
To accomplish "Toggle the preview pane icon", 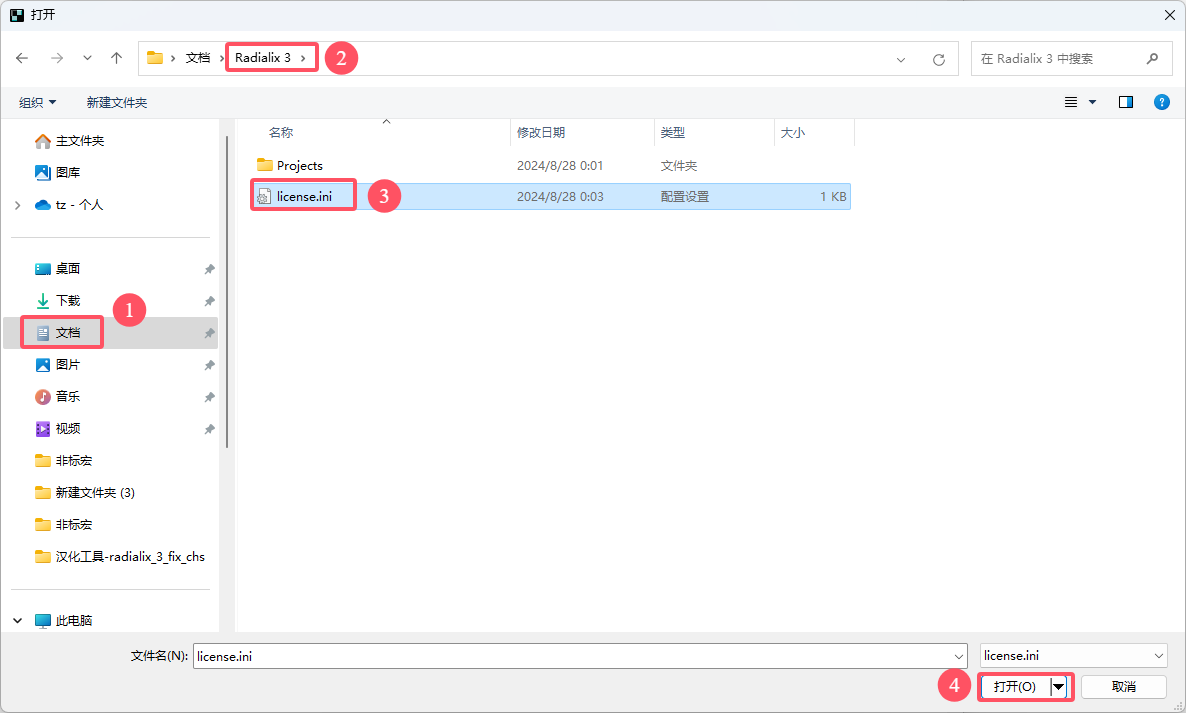I will point(1125,102).
